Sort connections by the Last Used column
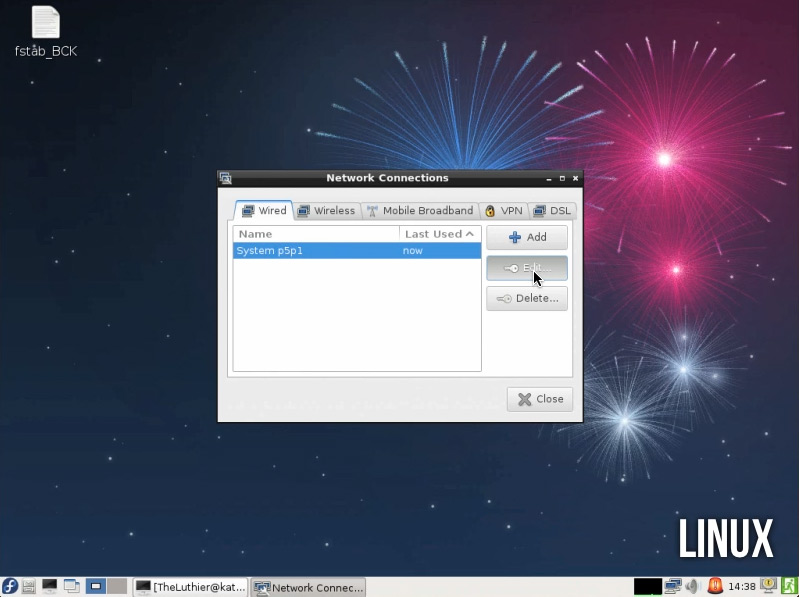The width and height of the screenshot is (799, 597). (440, 234)
